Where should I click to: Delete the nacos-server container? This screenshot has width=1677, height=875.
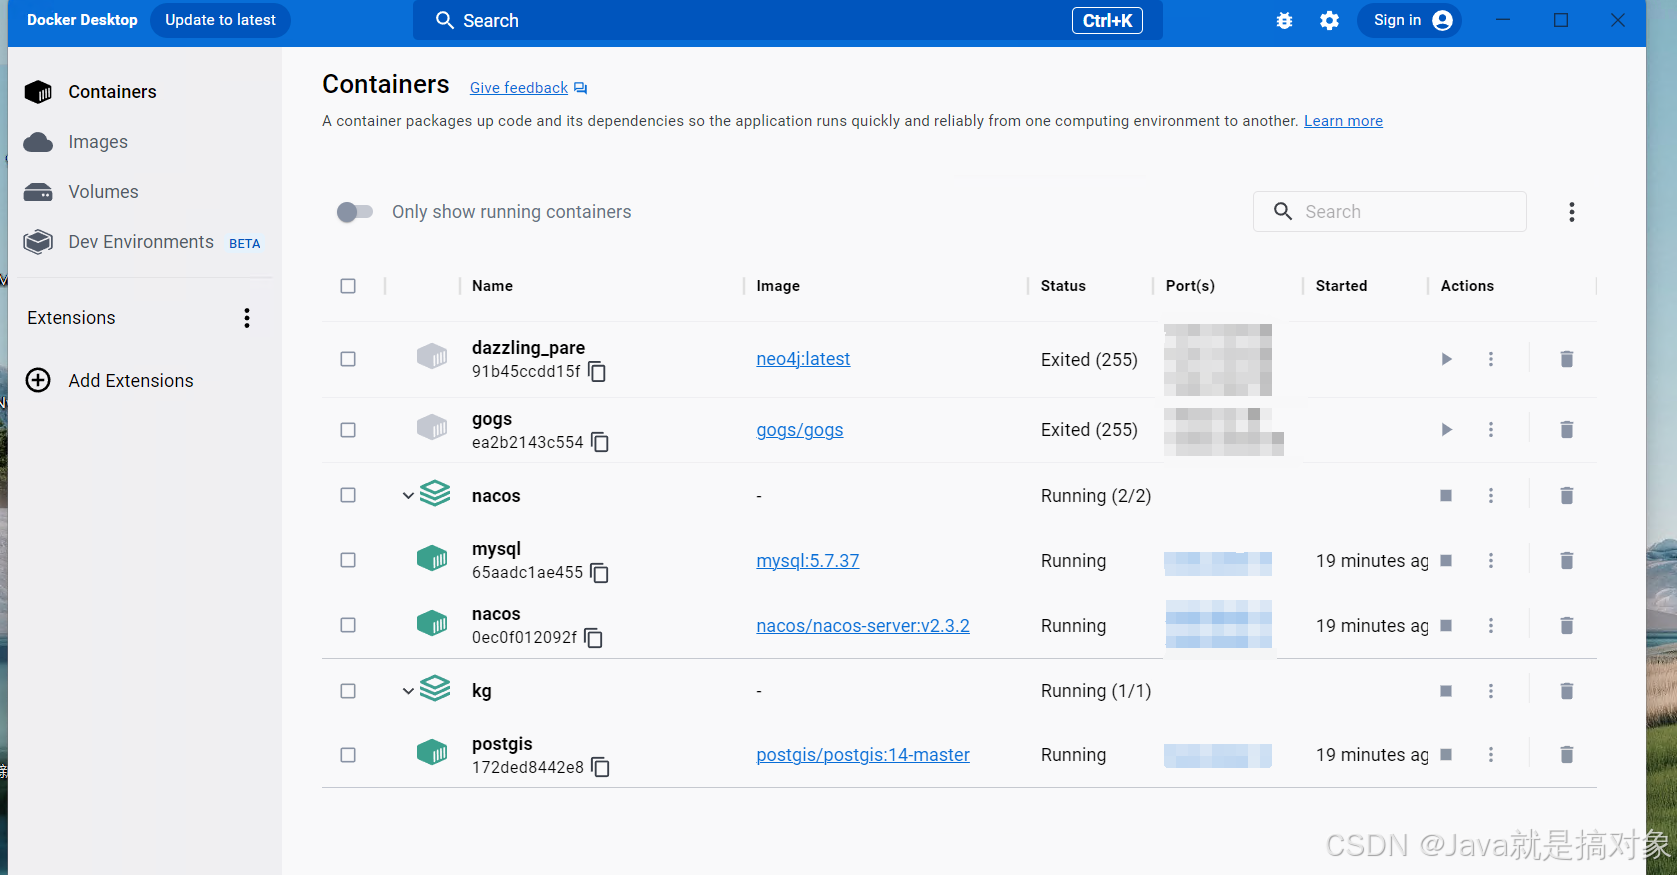point(1567,626)
